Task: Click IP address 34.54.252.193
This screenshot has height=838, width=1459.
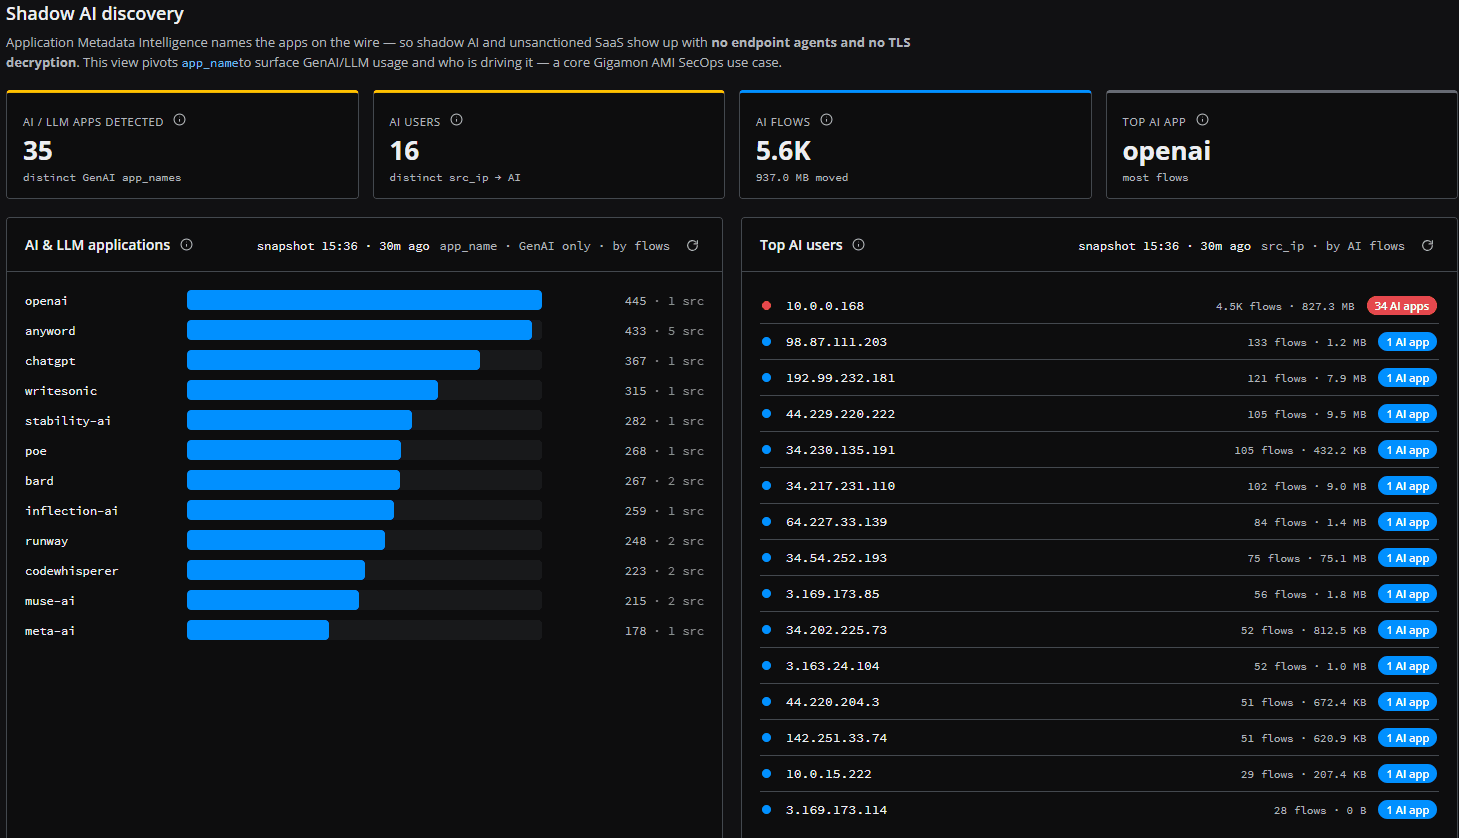Action: [x=836, y=558]
